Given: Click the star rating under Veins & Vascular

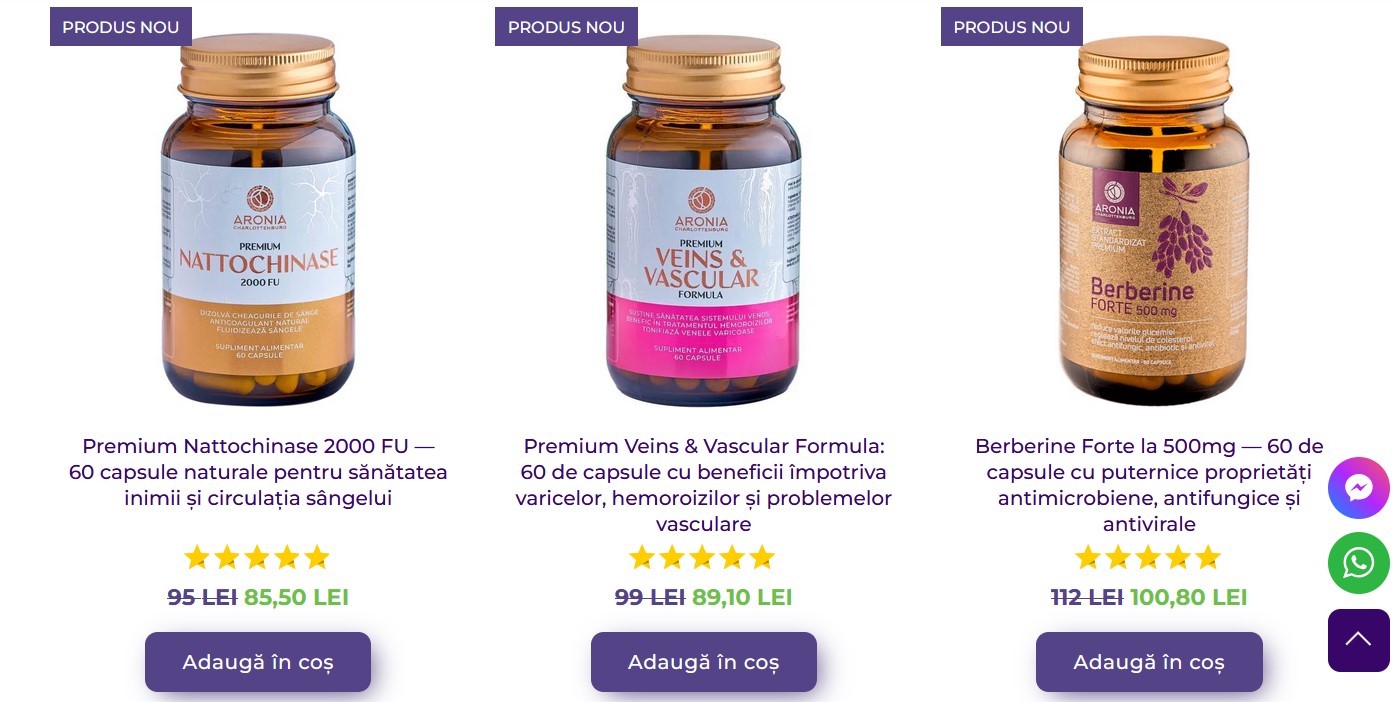Looking at the screenshot, I should (702, 557).
